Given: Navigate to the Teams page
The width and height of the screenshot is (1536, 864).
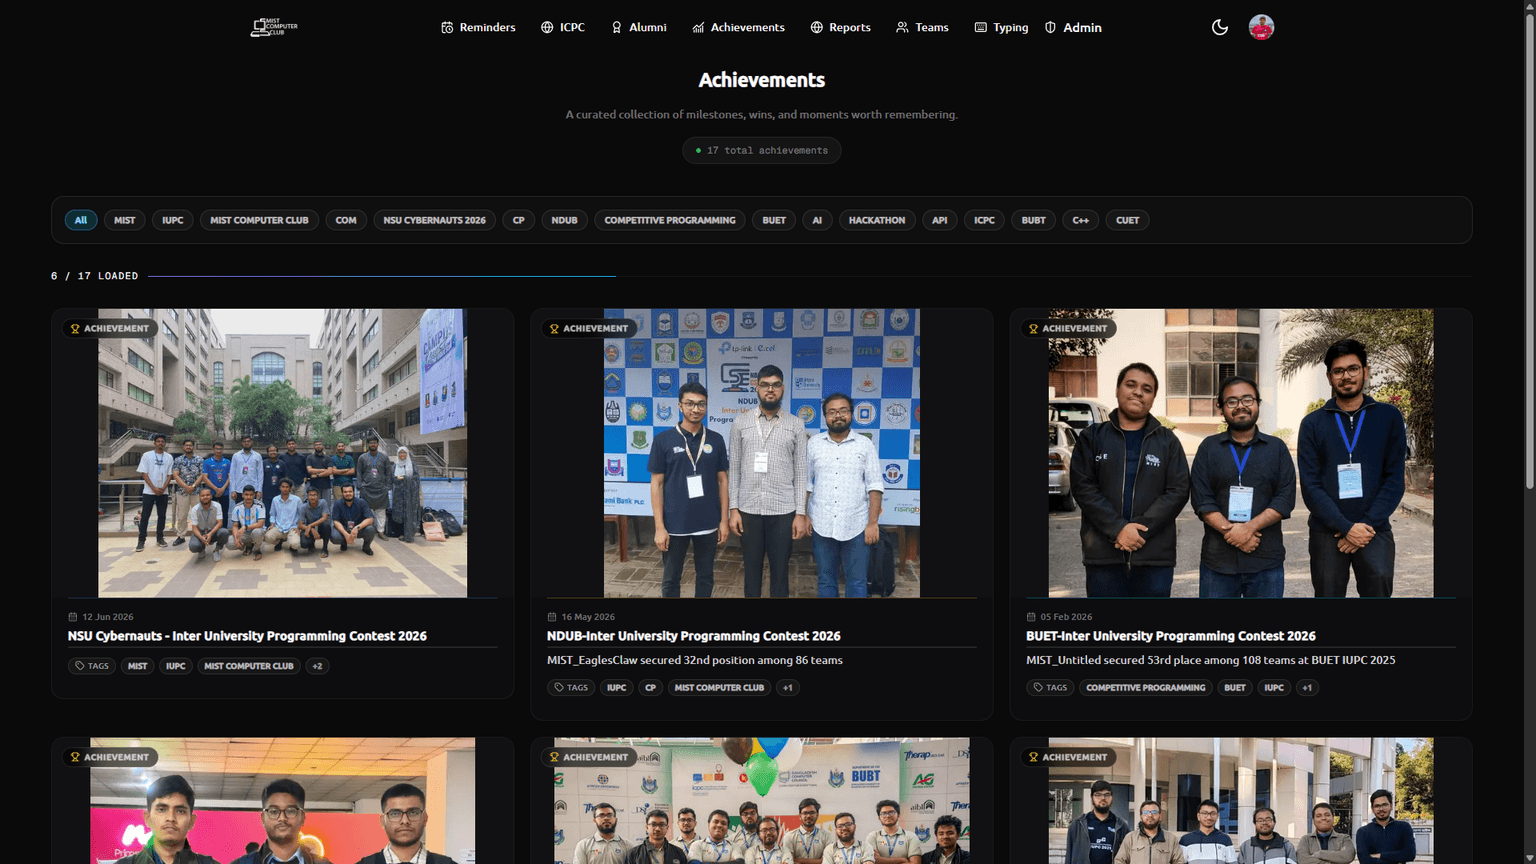Looking at the screenshot, I should pyautogui.click(x=922, y=28).
